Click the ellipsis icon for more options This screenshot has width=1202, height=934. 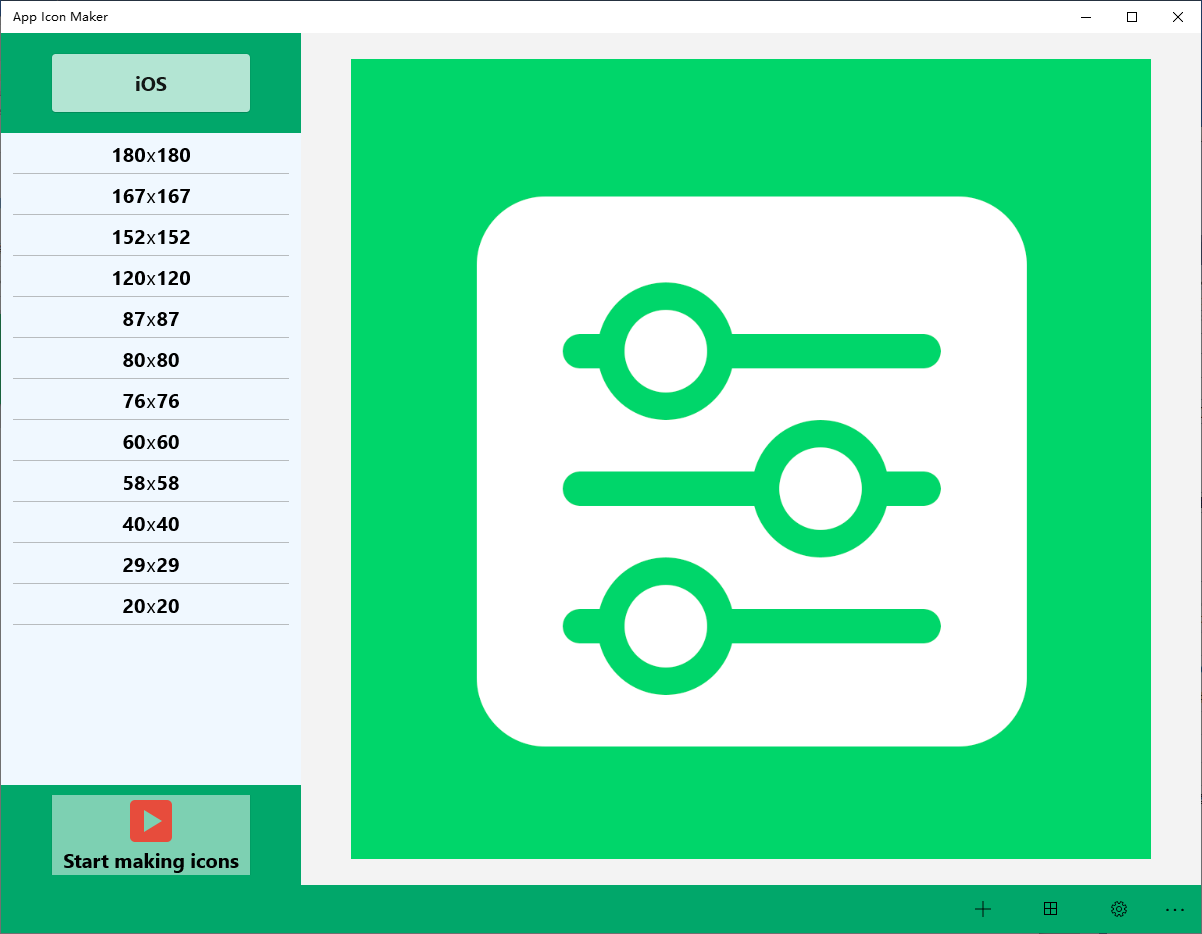[1175, 909]
